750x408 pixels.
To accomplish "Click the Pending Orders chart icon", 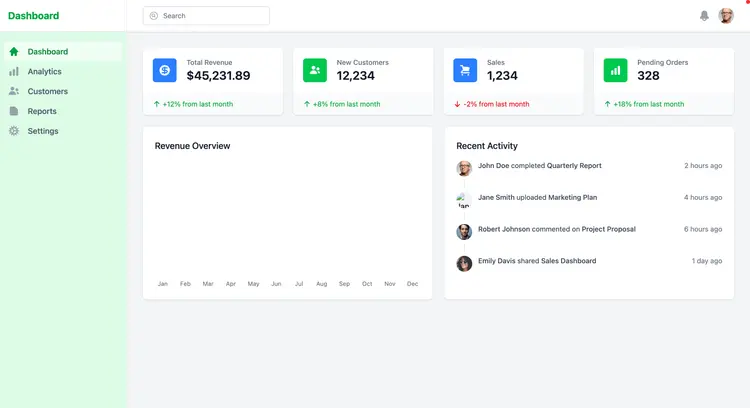I will click(615, 70).
